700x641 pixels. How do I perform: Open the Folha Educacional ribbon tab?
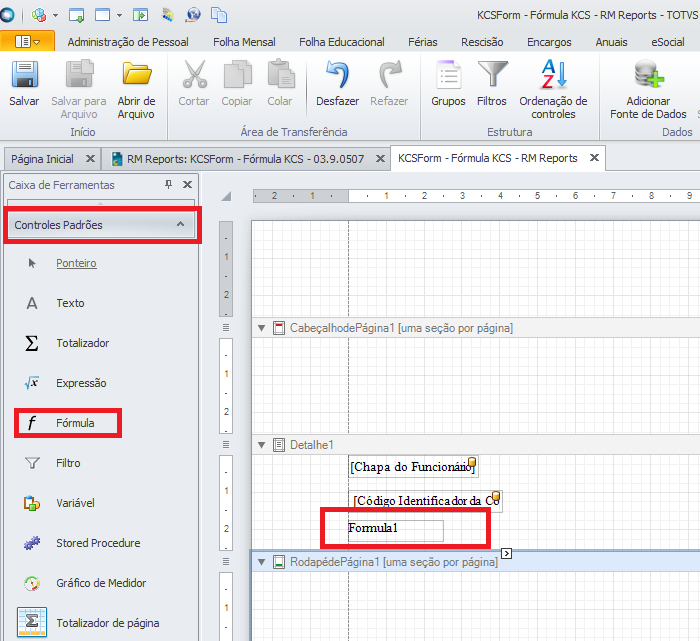click(342, 42)
